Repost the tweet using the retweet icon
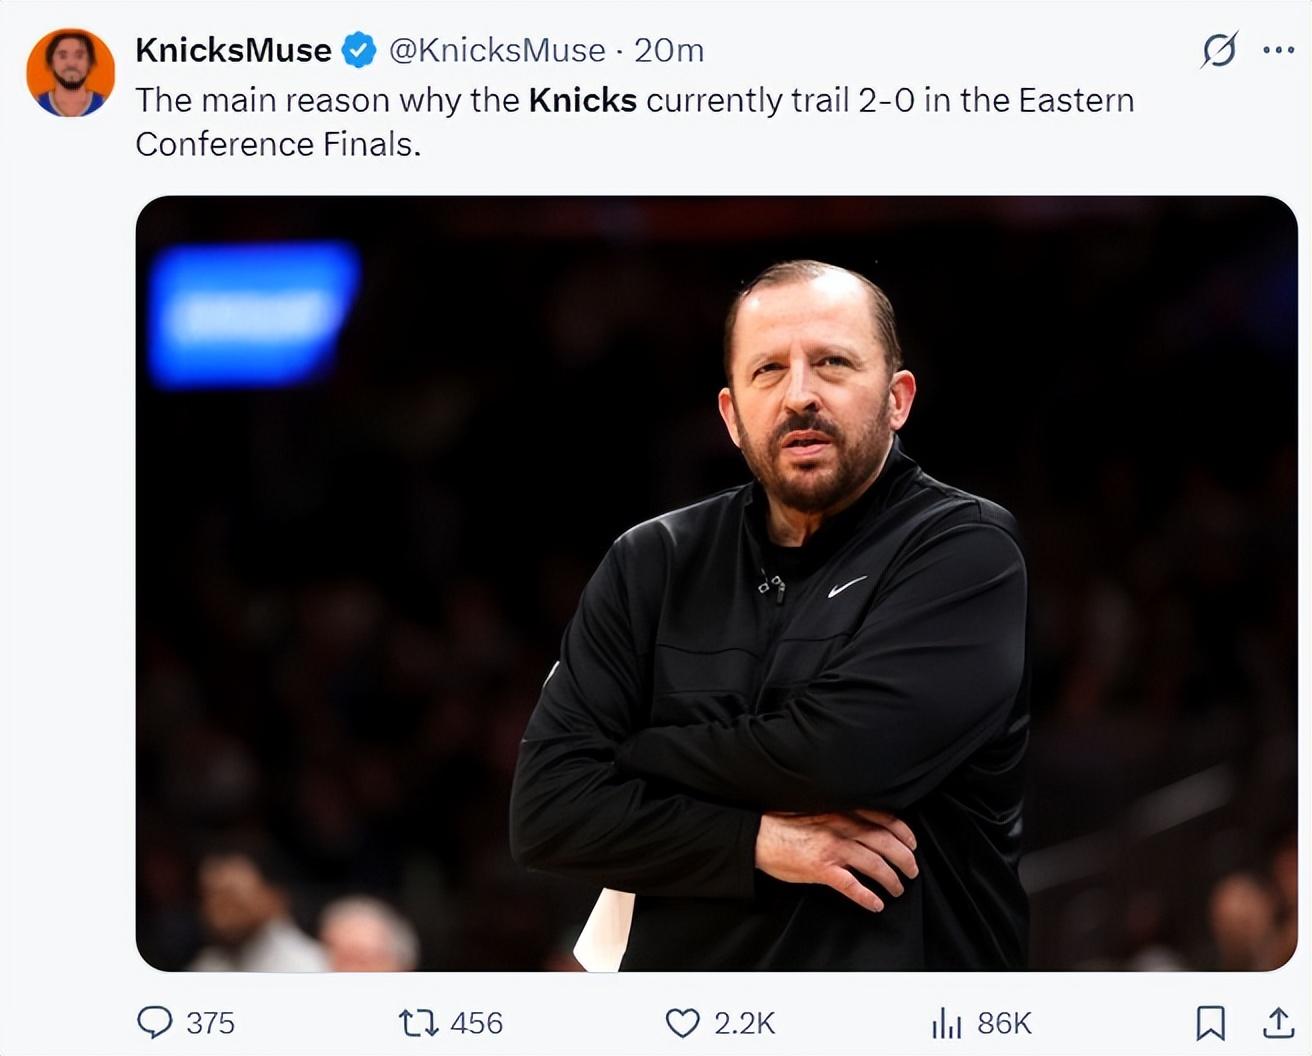Image resolution: width=1312 pixels, height=1056 pixels. pyautogui.click(x=417, y=1022)
